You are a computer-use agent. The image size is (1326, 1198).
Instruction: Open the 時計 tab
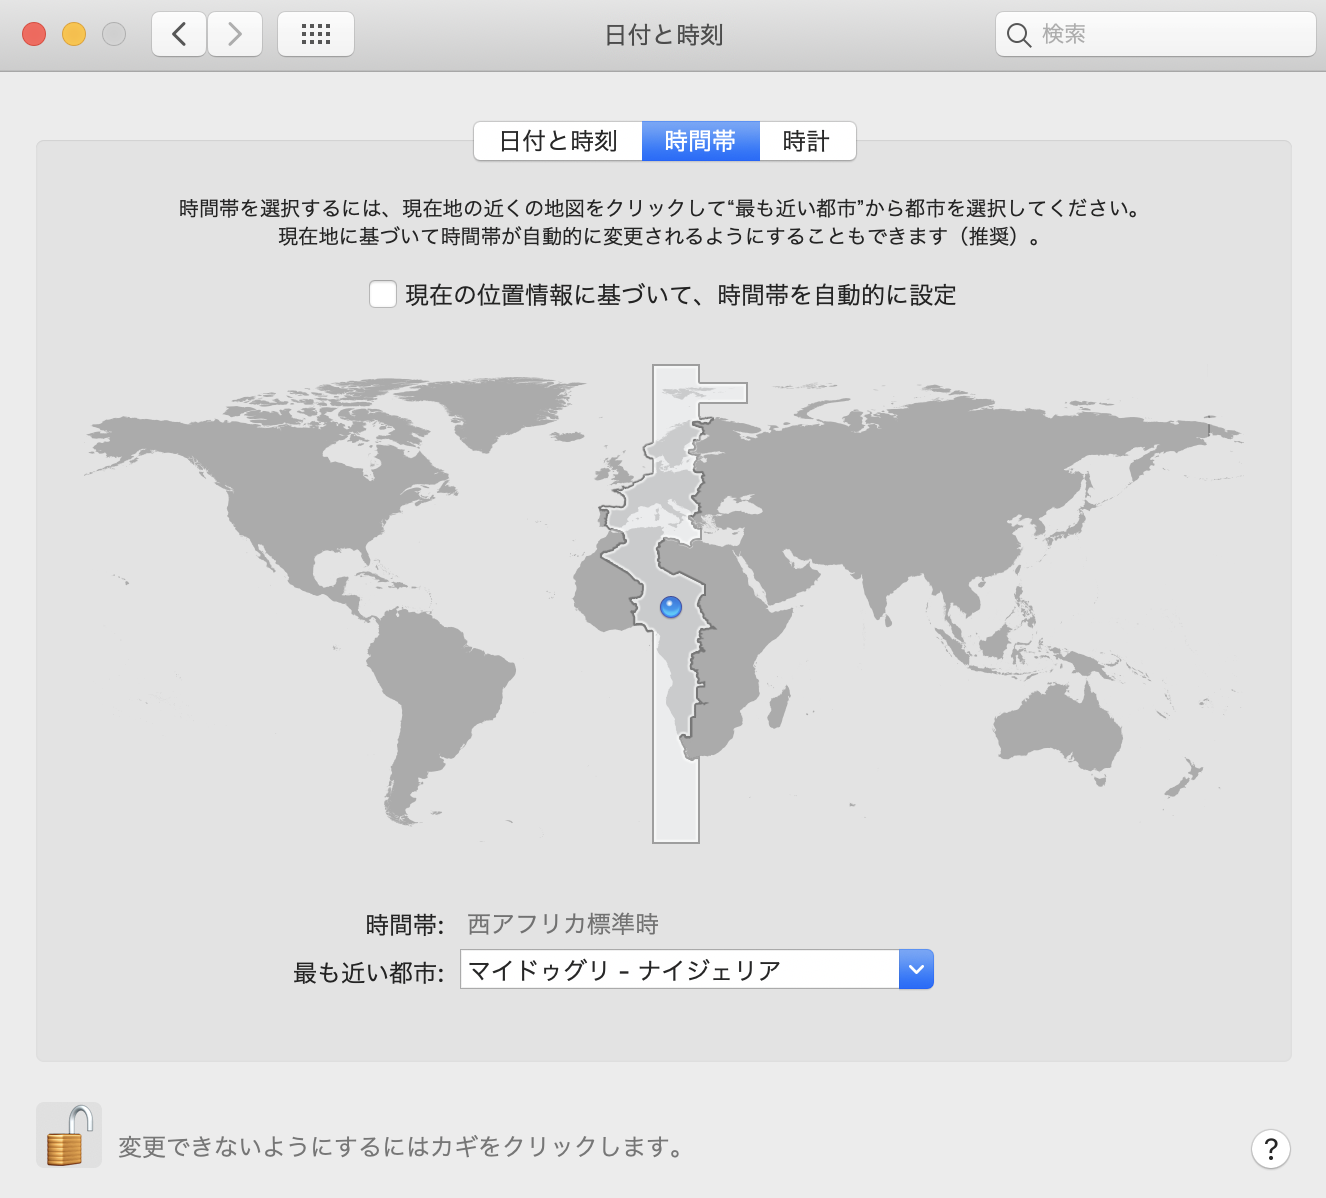click(807, 141)
